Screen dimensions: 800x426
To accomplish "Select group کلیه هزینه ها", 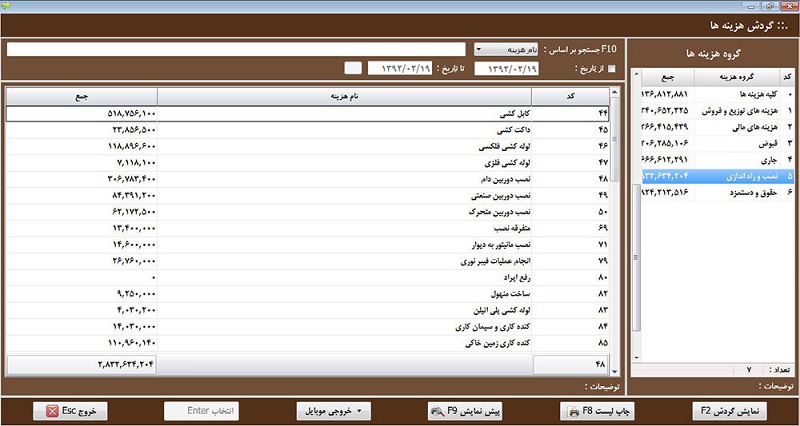I will [x=717, y=95].
